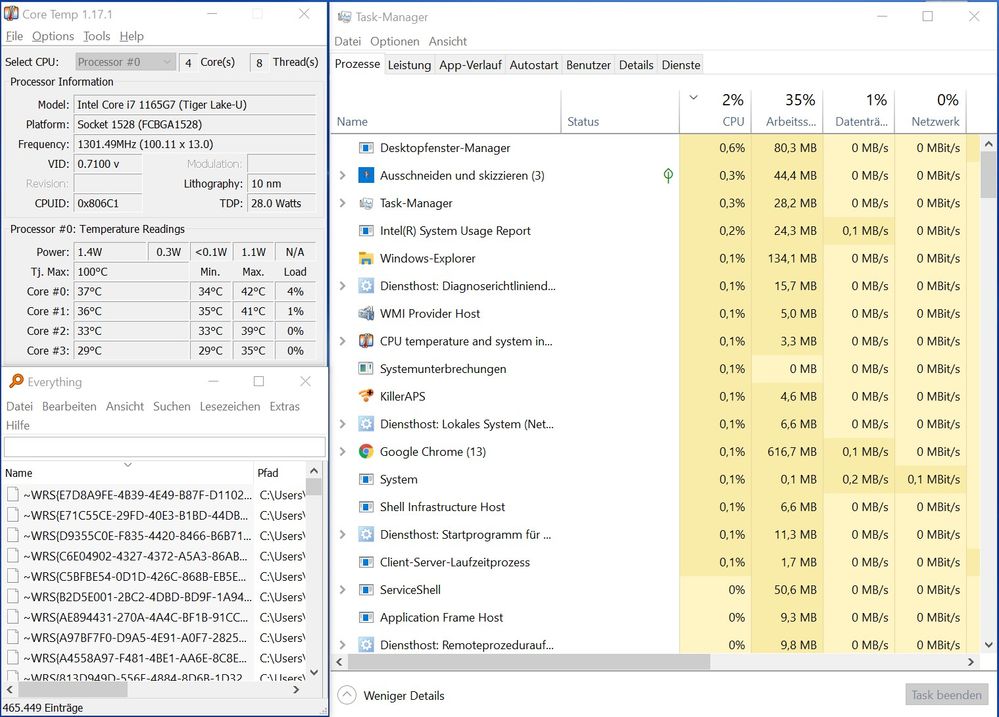999x717 pixels.
Task: Collapse Task-Manager with Weniger Details arrow
Action: (x=347, y=695)
